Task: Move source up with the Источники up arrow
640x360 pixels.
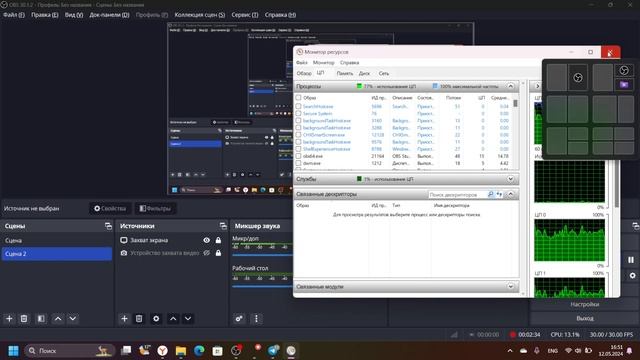Action: click(173, 319)
